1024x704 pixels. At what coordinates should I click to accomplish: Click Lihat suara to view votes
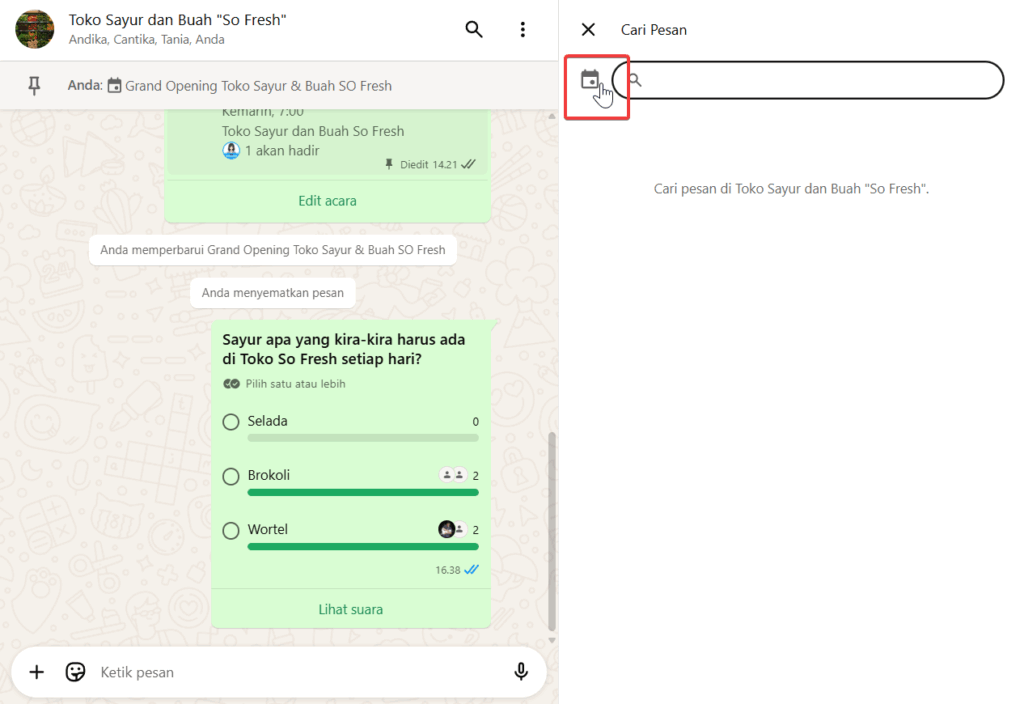click(x=350, y=609)
